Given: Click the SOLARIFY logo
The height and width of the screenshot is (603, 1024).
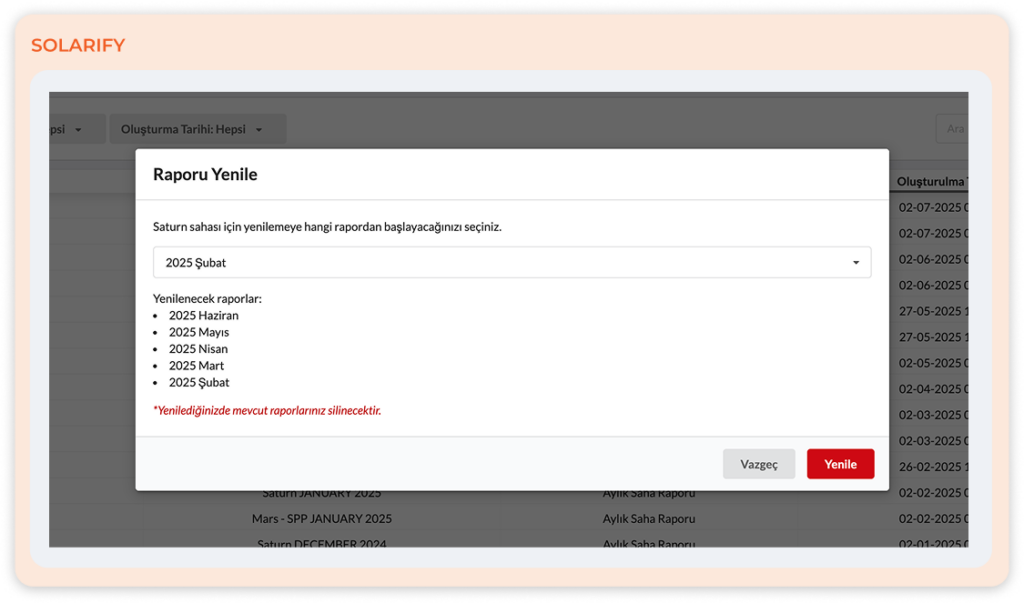Looking at the screenshot, I should coord(78,46).
